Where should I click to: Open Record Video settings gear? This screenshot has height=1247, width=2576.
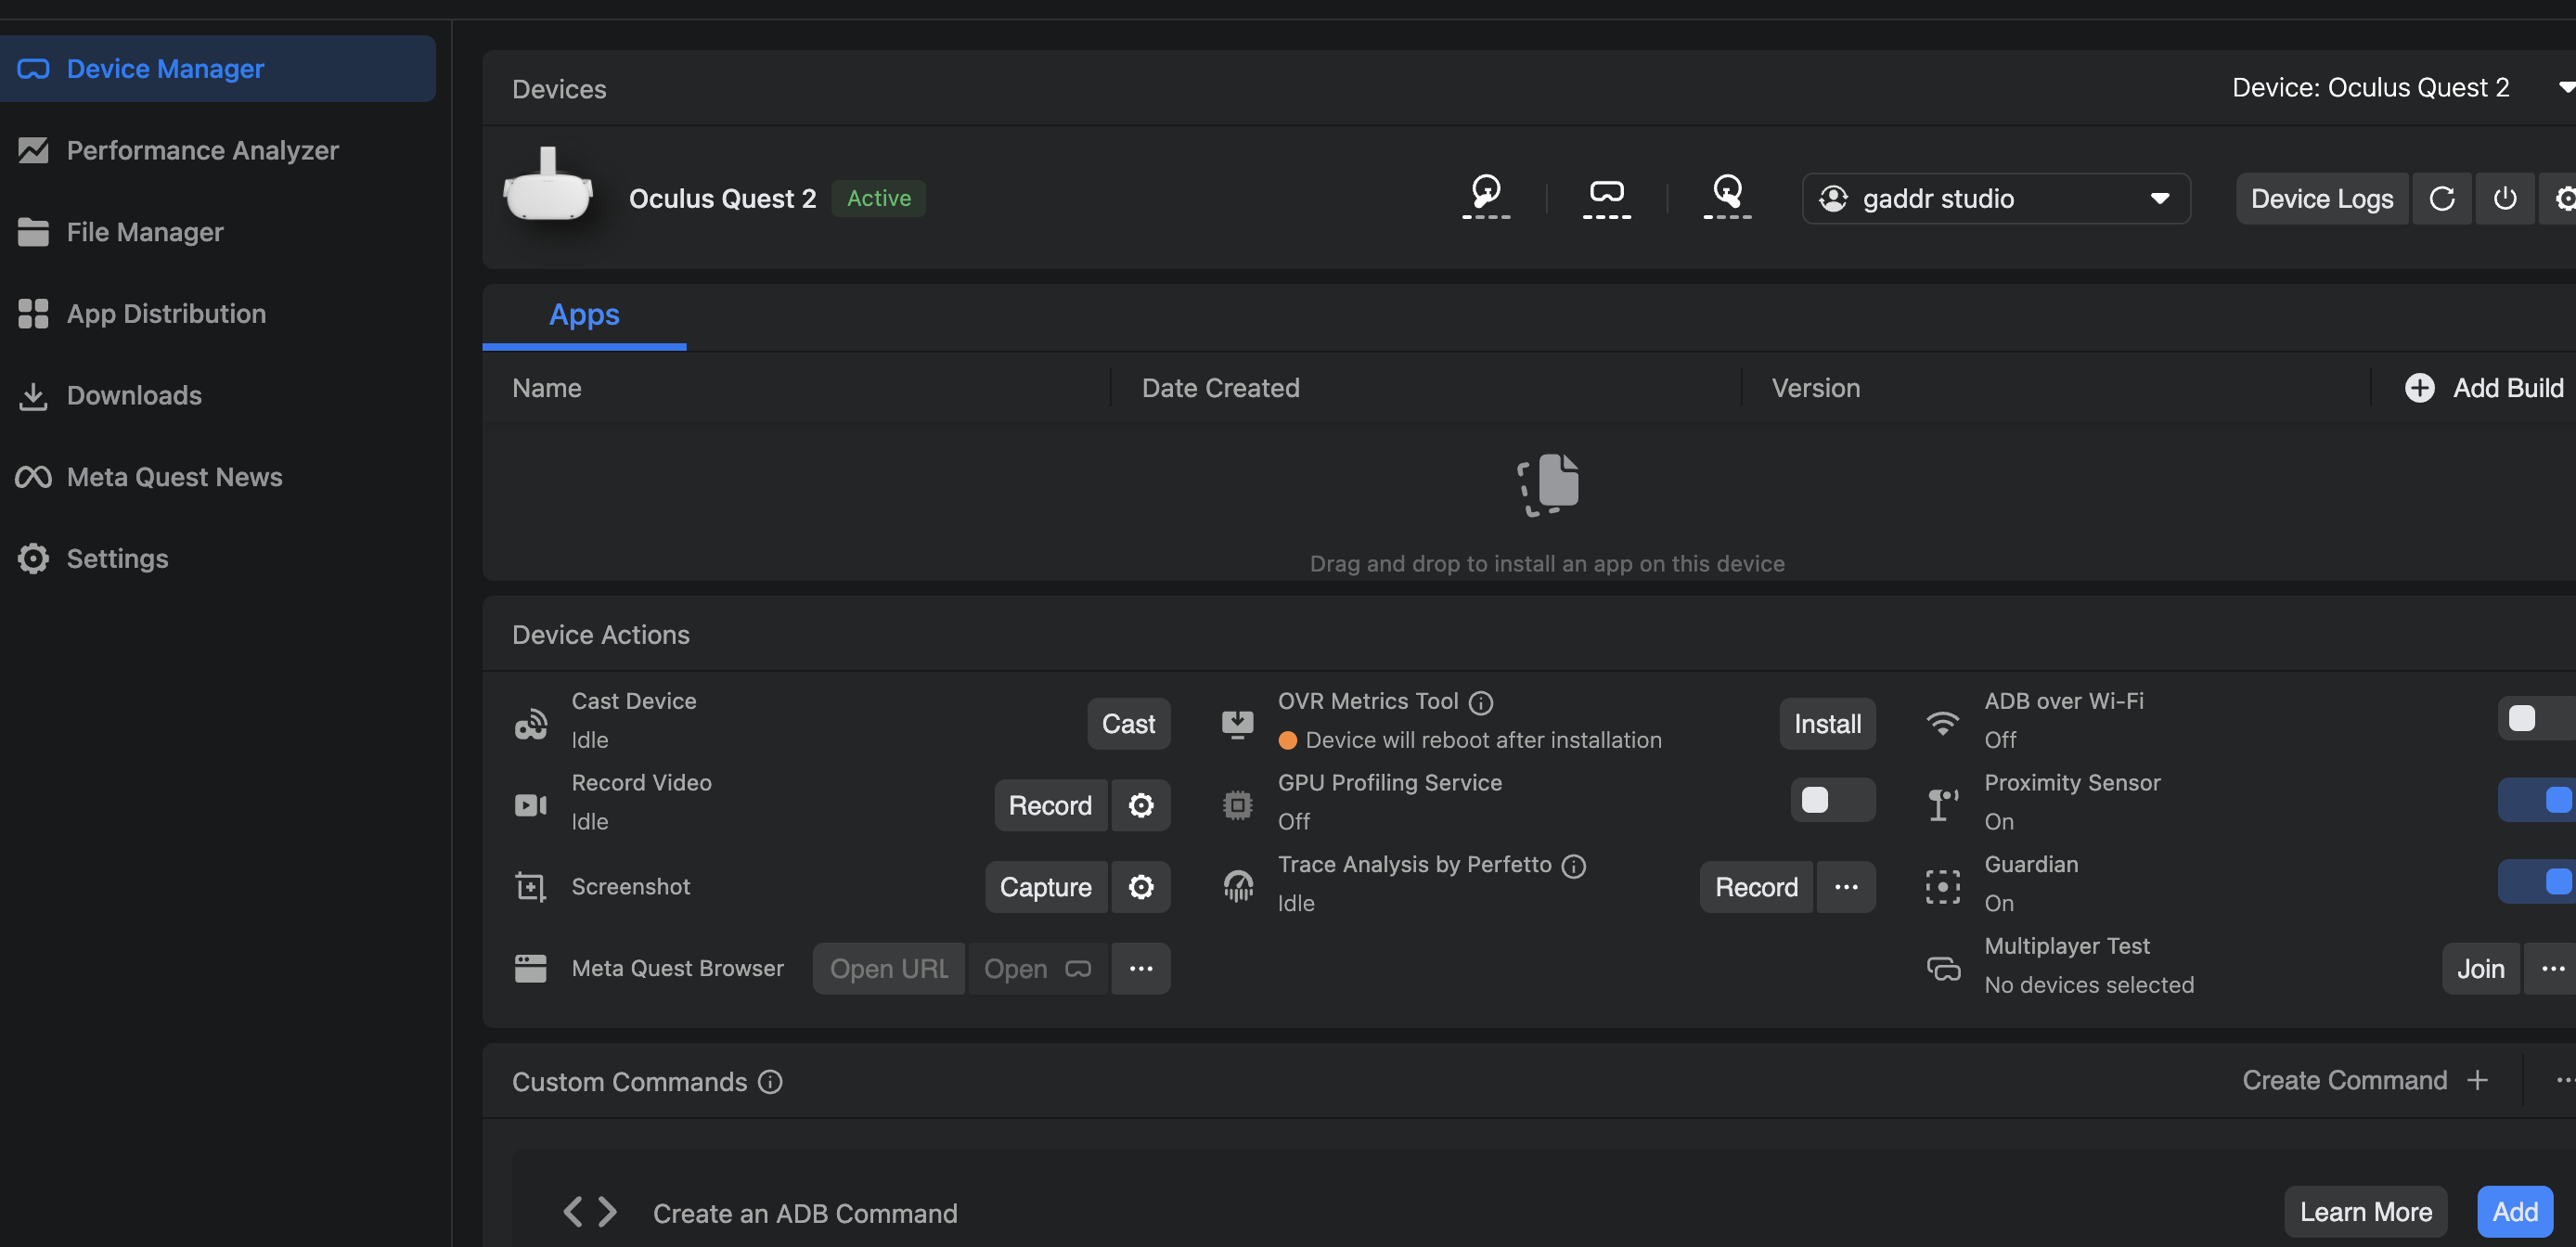point(1141,805)
